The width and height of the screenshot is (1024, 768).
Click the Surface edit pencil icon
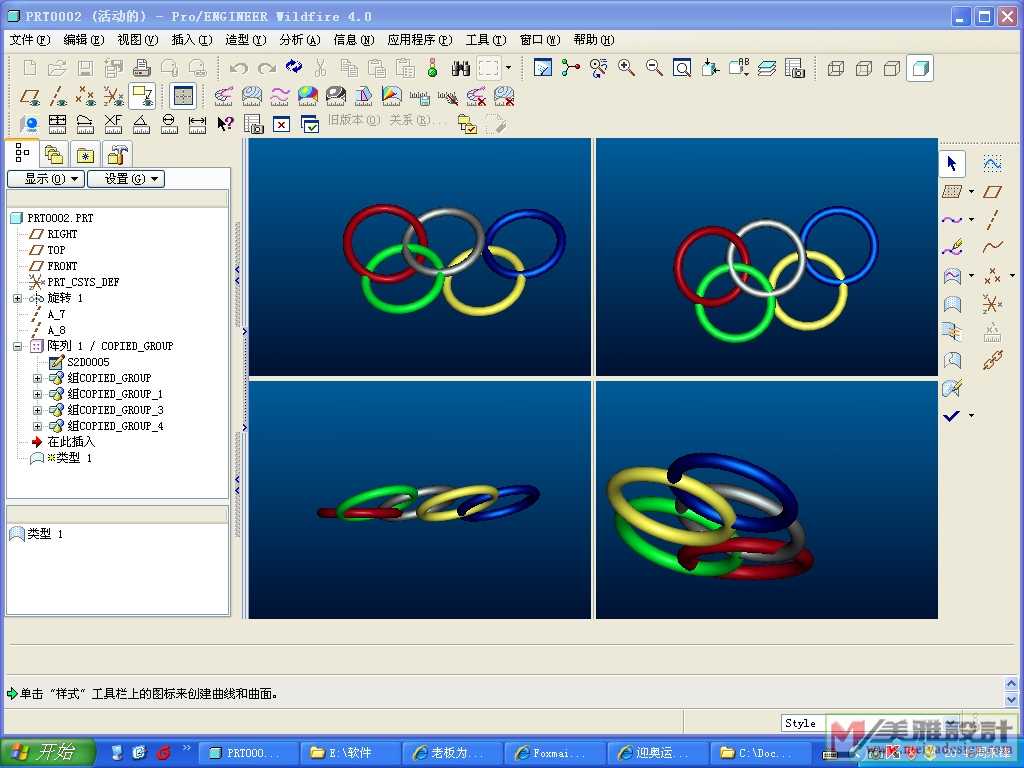(x=953, y=388)
